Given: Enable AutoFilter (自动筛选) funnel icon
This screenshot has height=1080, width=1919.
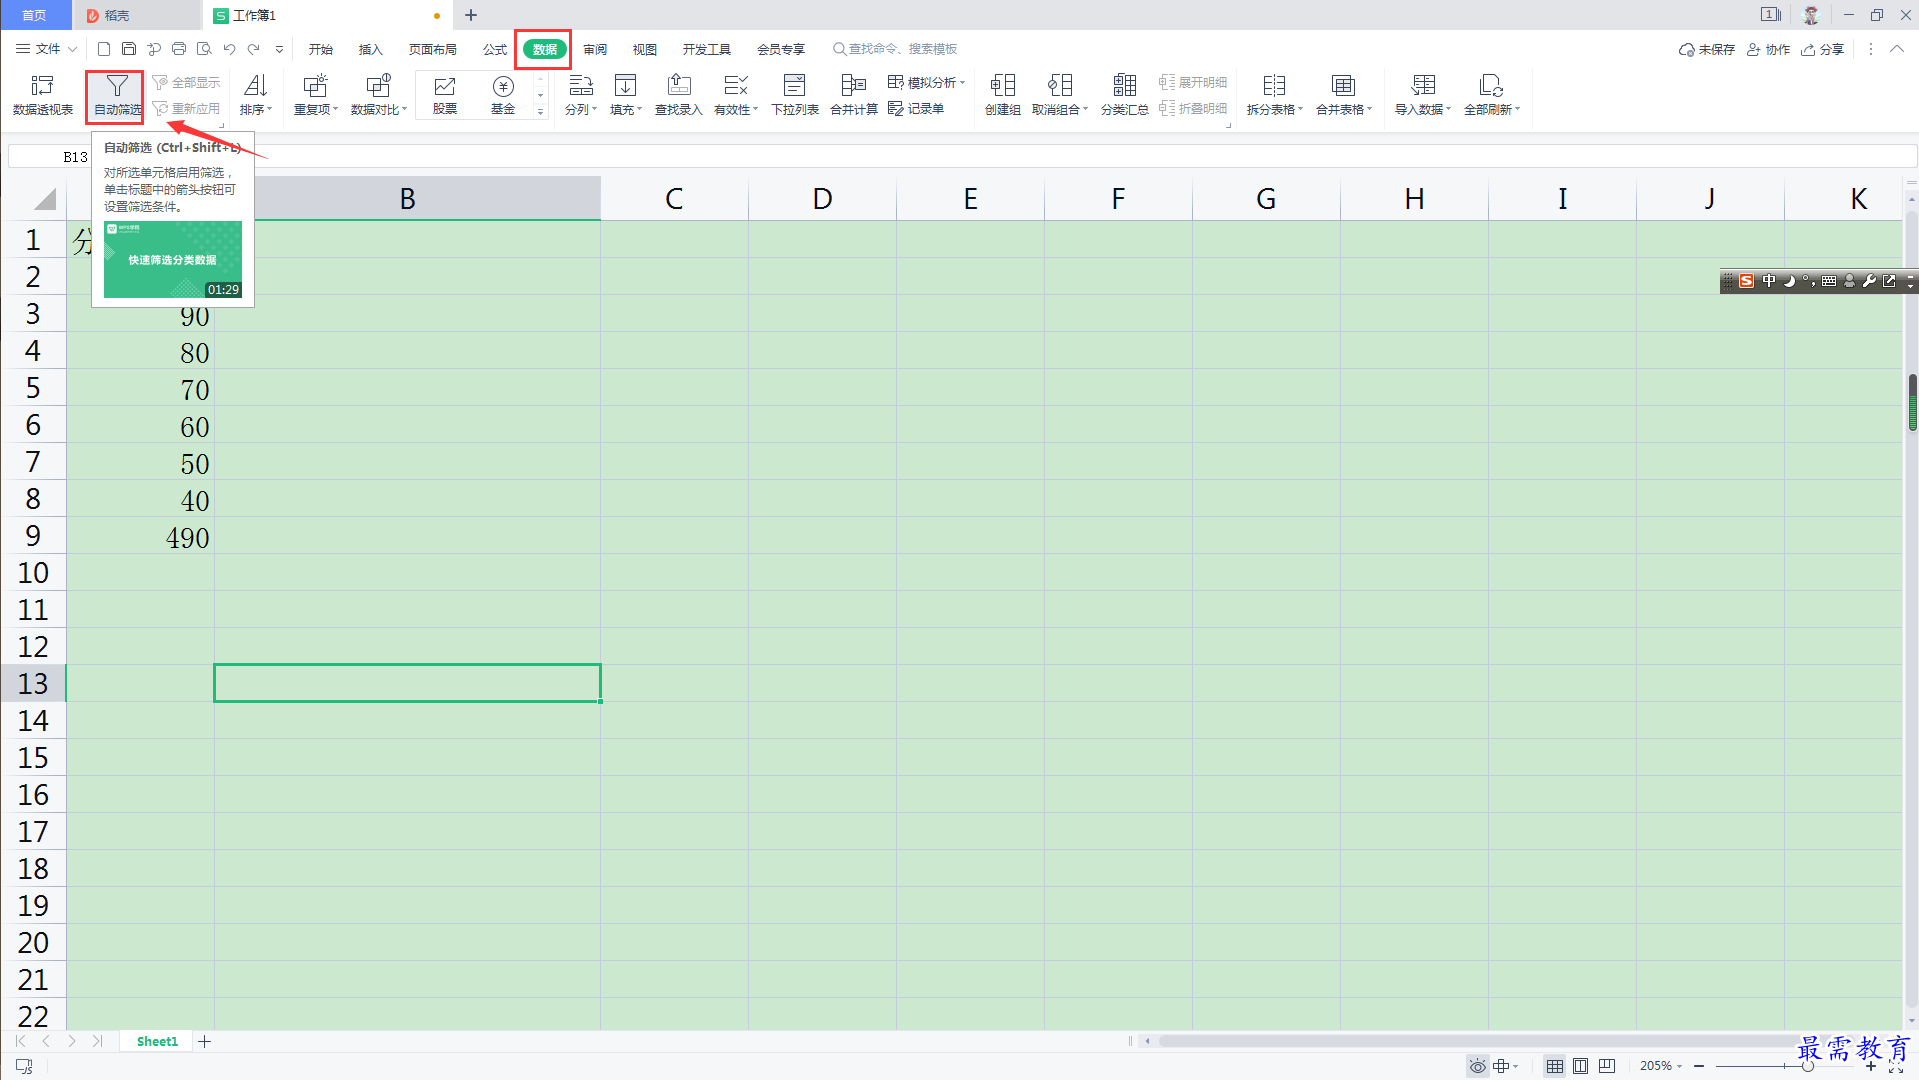Looking at the screenshot, I should pos(117,87).
